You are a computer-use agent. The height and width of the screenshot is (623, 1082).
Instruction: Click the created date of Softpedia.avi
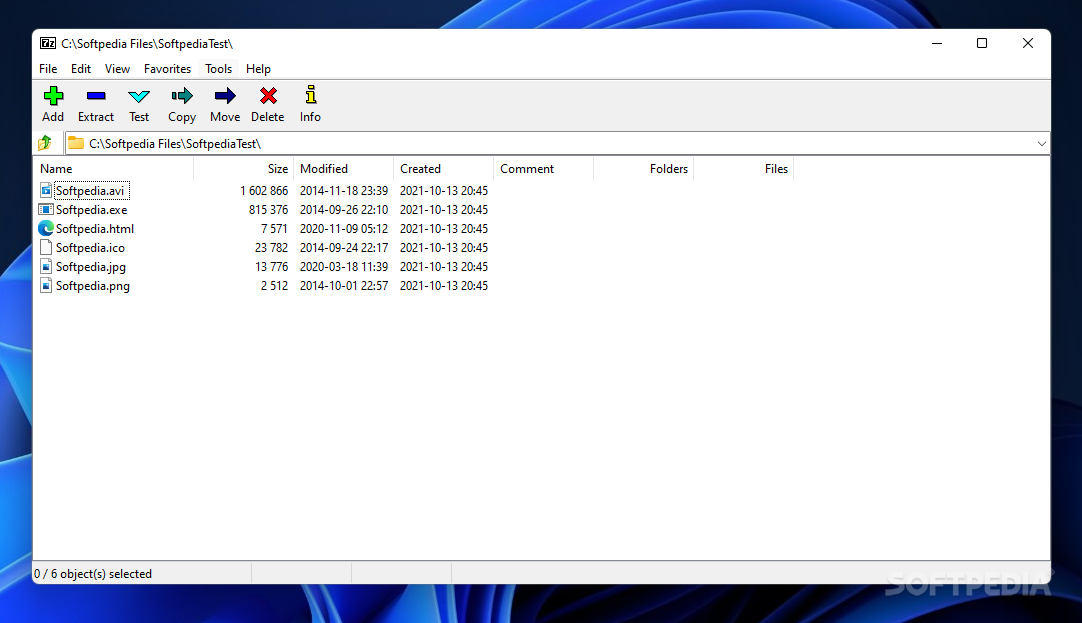point(444,190)
